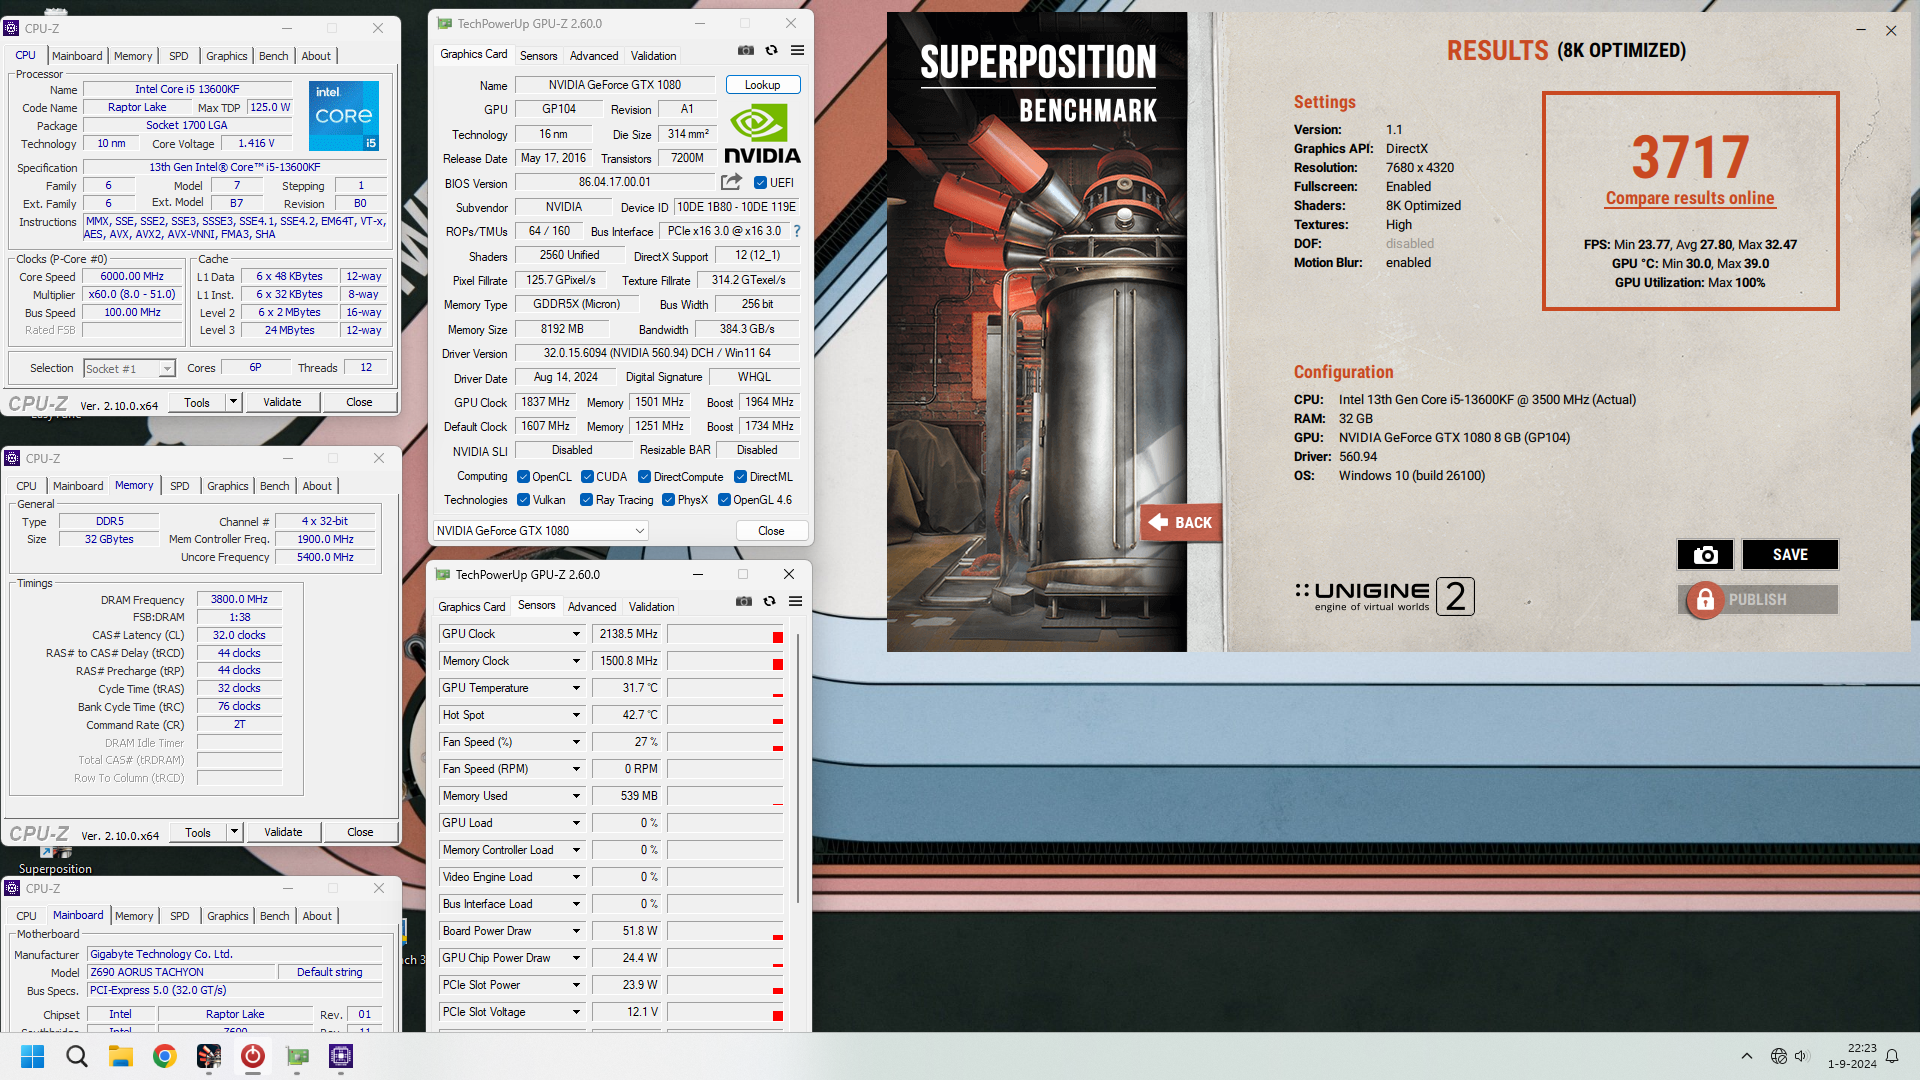Open hamburger menu in GPU-Z Graphics Card window
Viewport: 1920px width, 1080px height.
[797, 50]
